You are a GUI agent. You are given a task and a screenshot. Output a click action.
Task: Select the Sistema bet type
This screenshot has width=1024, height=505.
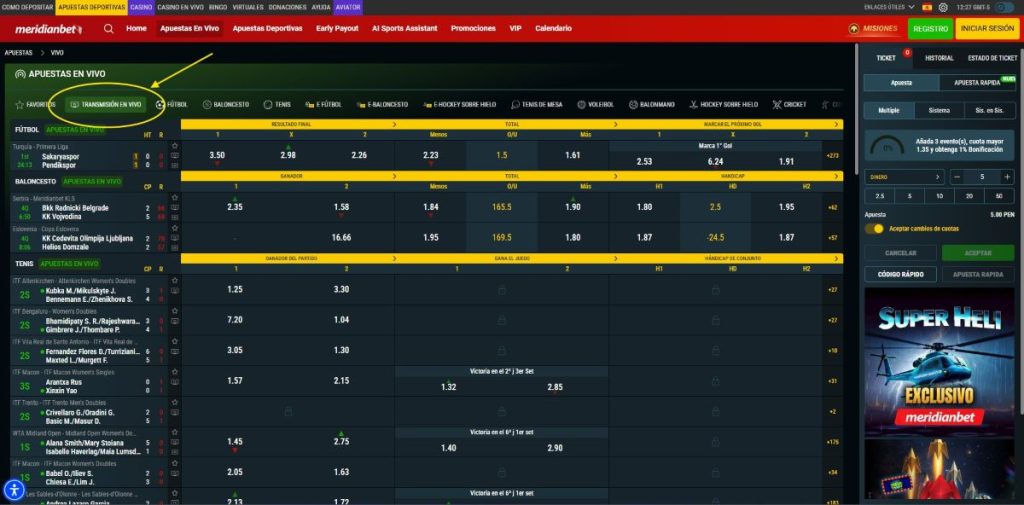pyautogui.click(x=939, y=111)
